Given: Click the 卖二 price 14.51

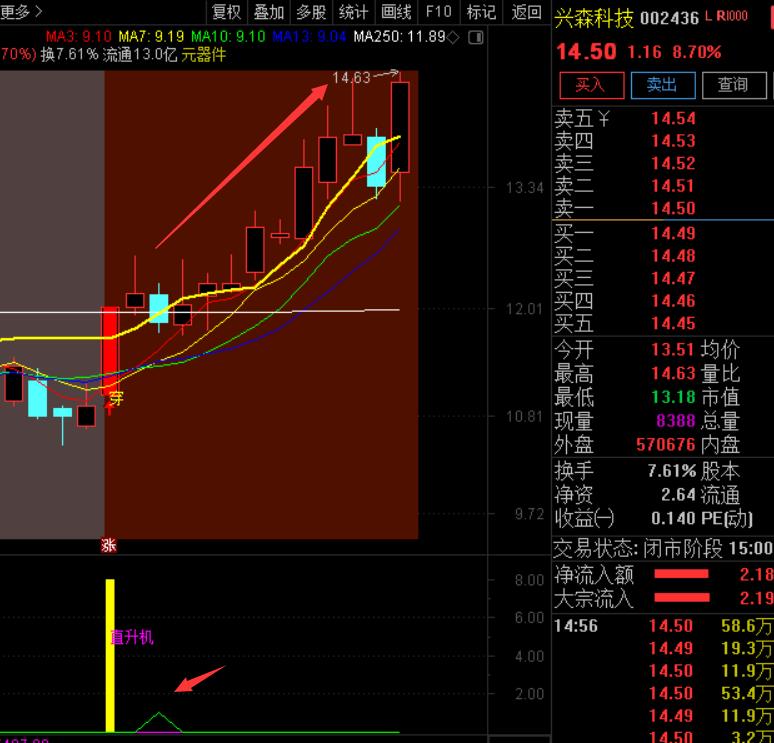Looking at the screenshot, I should click(673, 186).
